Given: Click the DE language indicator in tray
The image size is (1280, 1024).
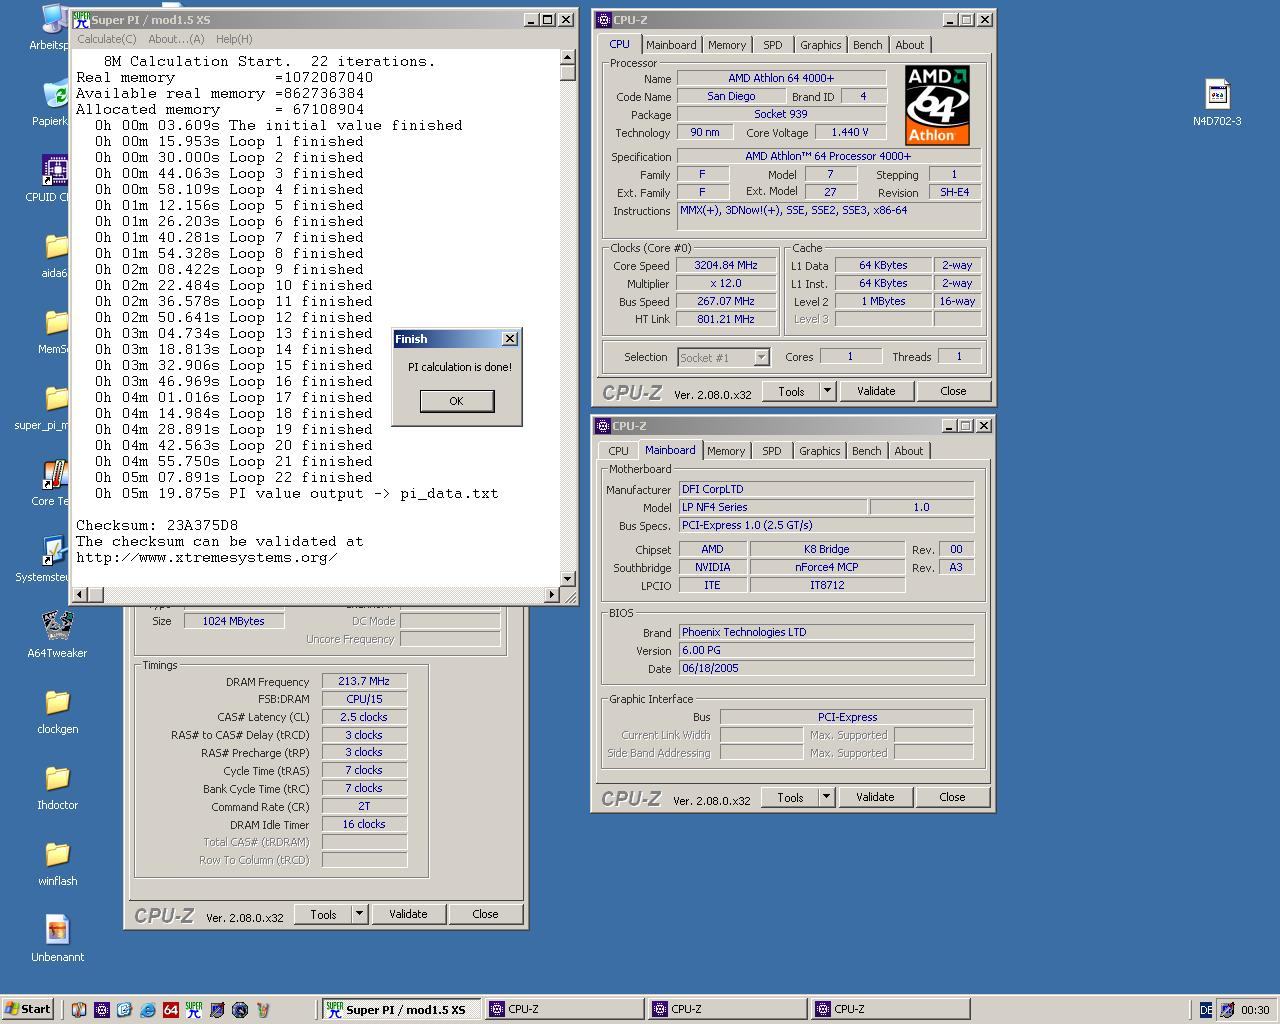Looking at the screenshot, I should coord(1206,1010).
